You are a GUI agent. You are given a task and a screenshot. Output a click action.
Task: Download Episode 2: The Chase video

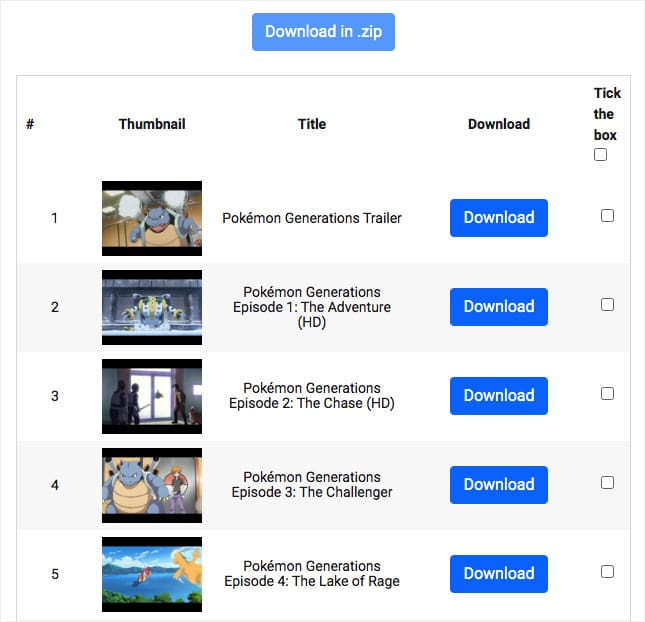pyautogui.click(x=499, y=396)
